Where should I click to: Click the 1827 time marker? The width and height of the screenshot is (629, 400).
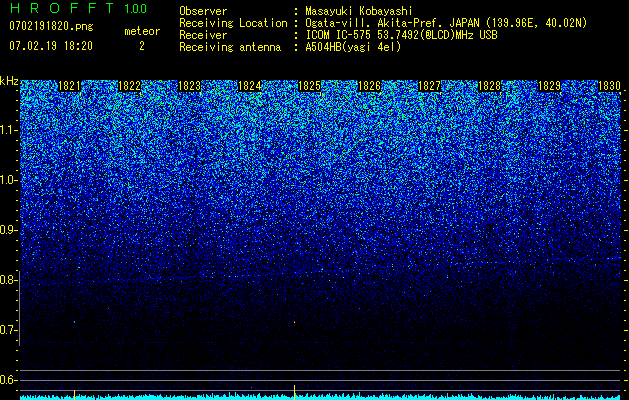click(430, 86)
